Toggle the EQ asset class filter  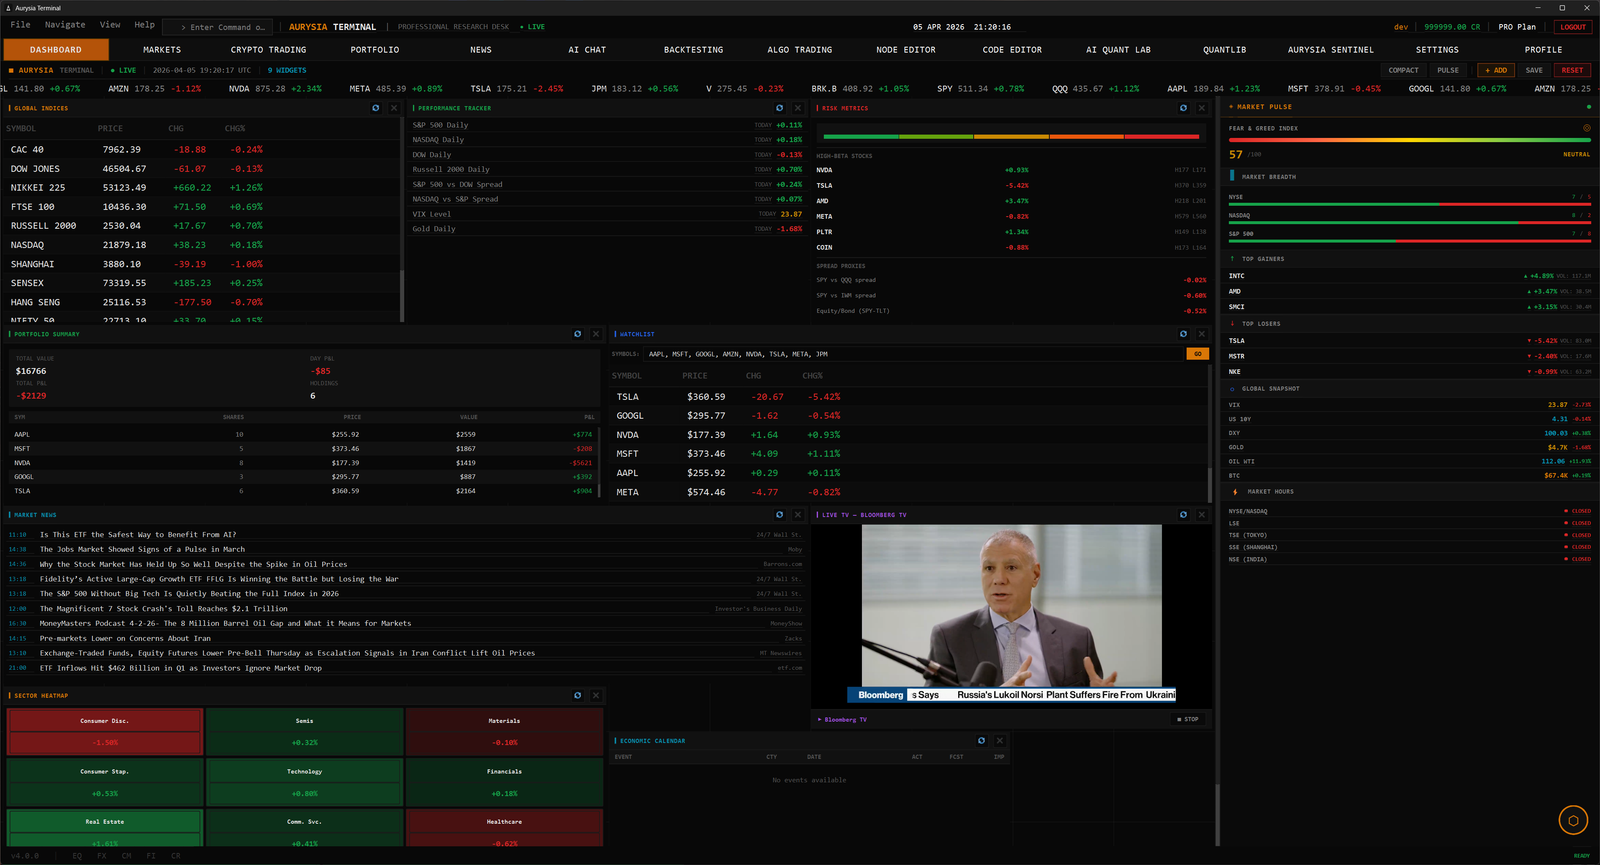[78, 856]
